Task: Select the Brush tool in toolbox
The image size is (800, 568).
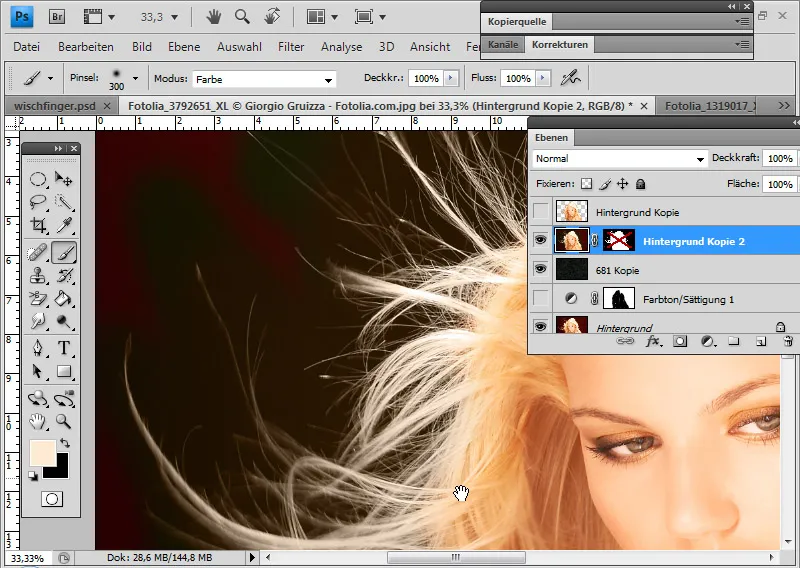Action: click(64, 253)
